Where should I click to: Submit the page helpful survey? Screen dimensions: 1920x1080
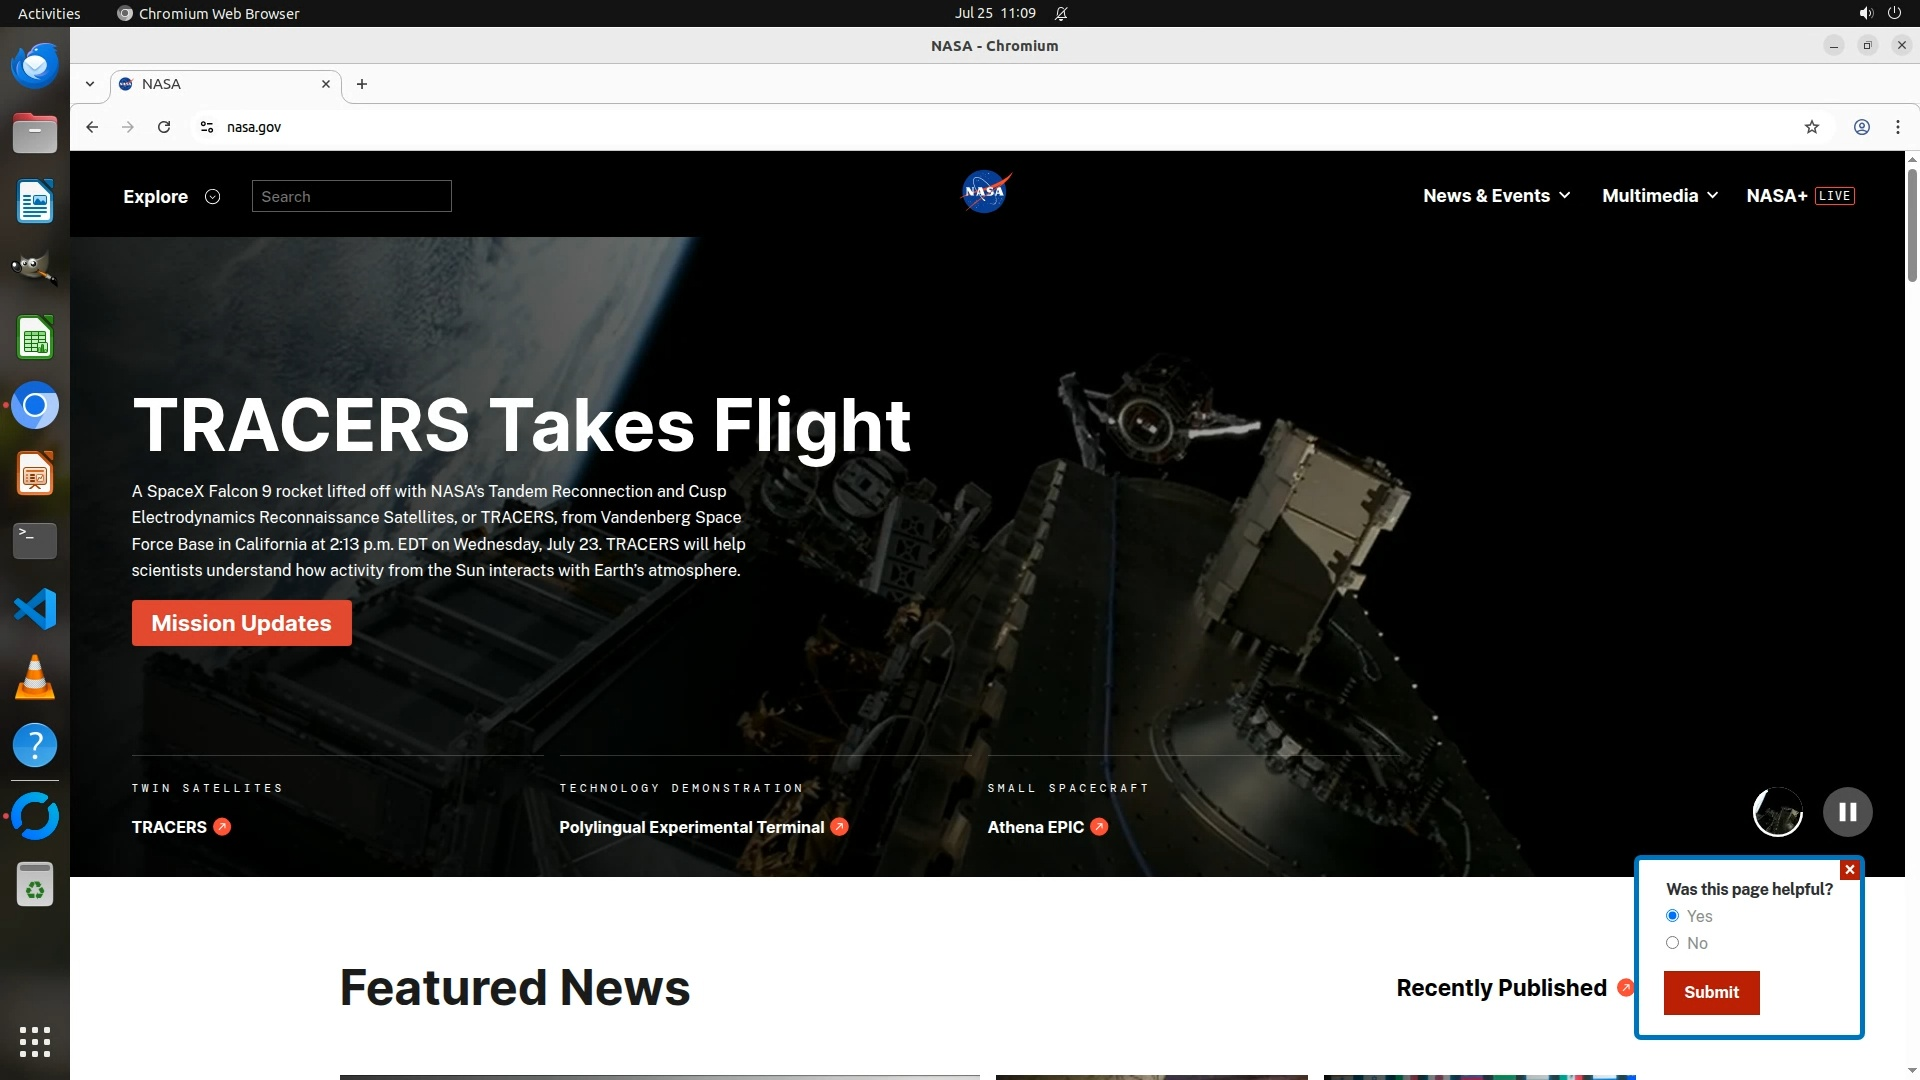pyautogui.click(x=1710, y=992)
